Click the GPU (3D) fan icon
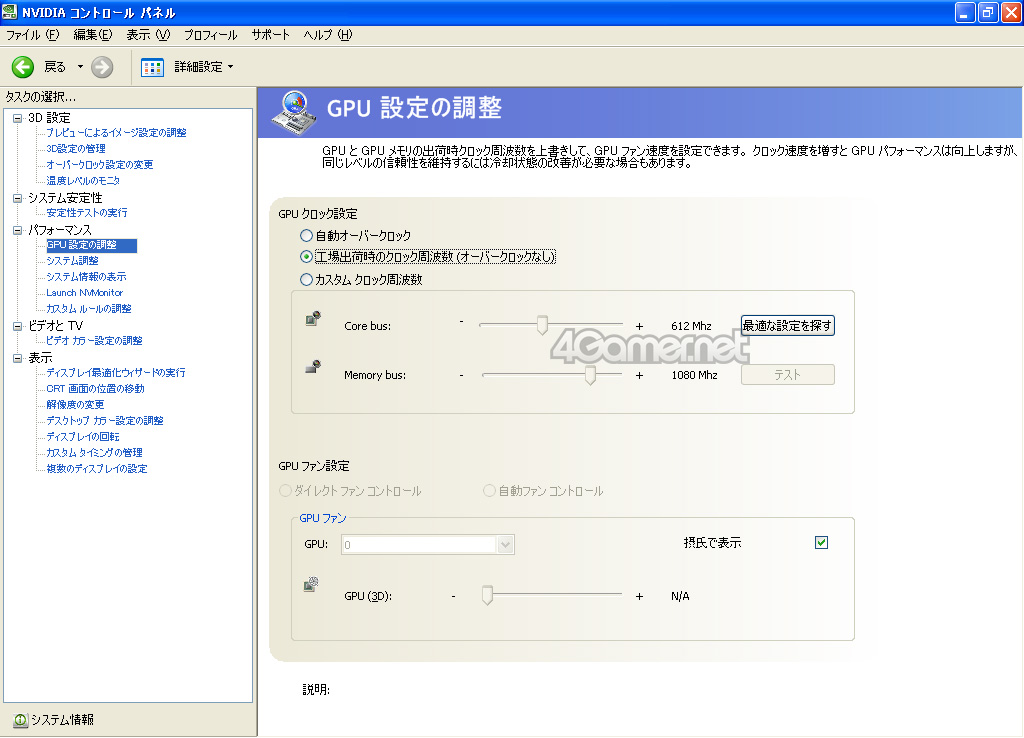The image size is (1024, 738). coord(312,585)
